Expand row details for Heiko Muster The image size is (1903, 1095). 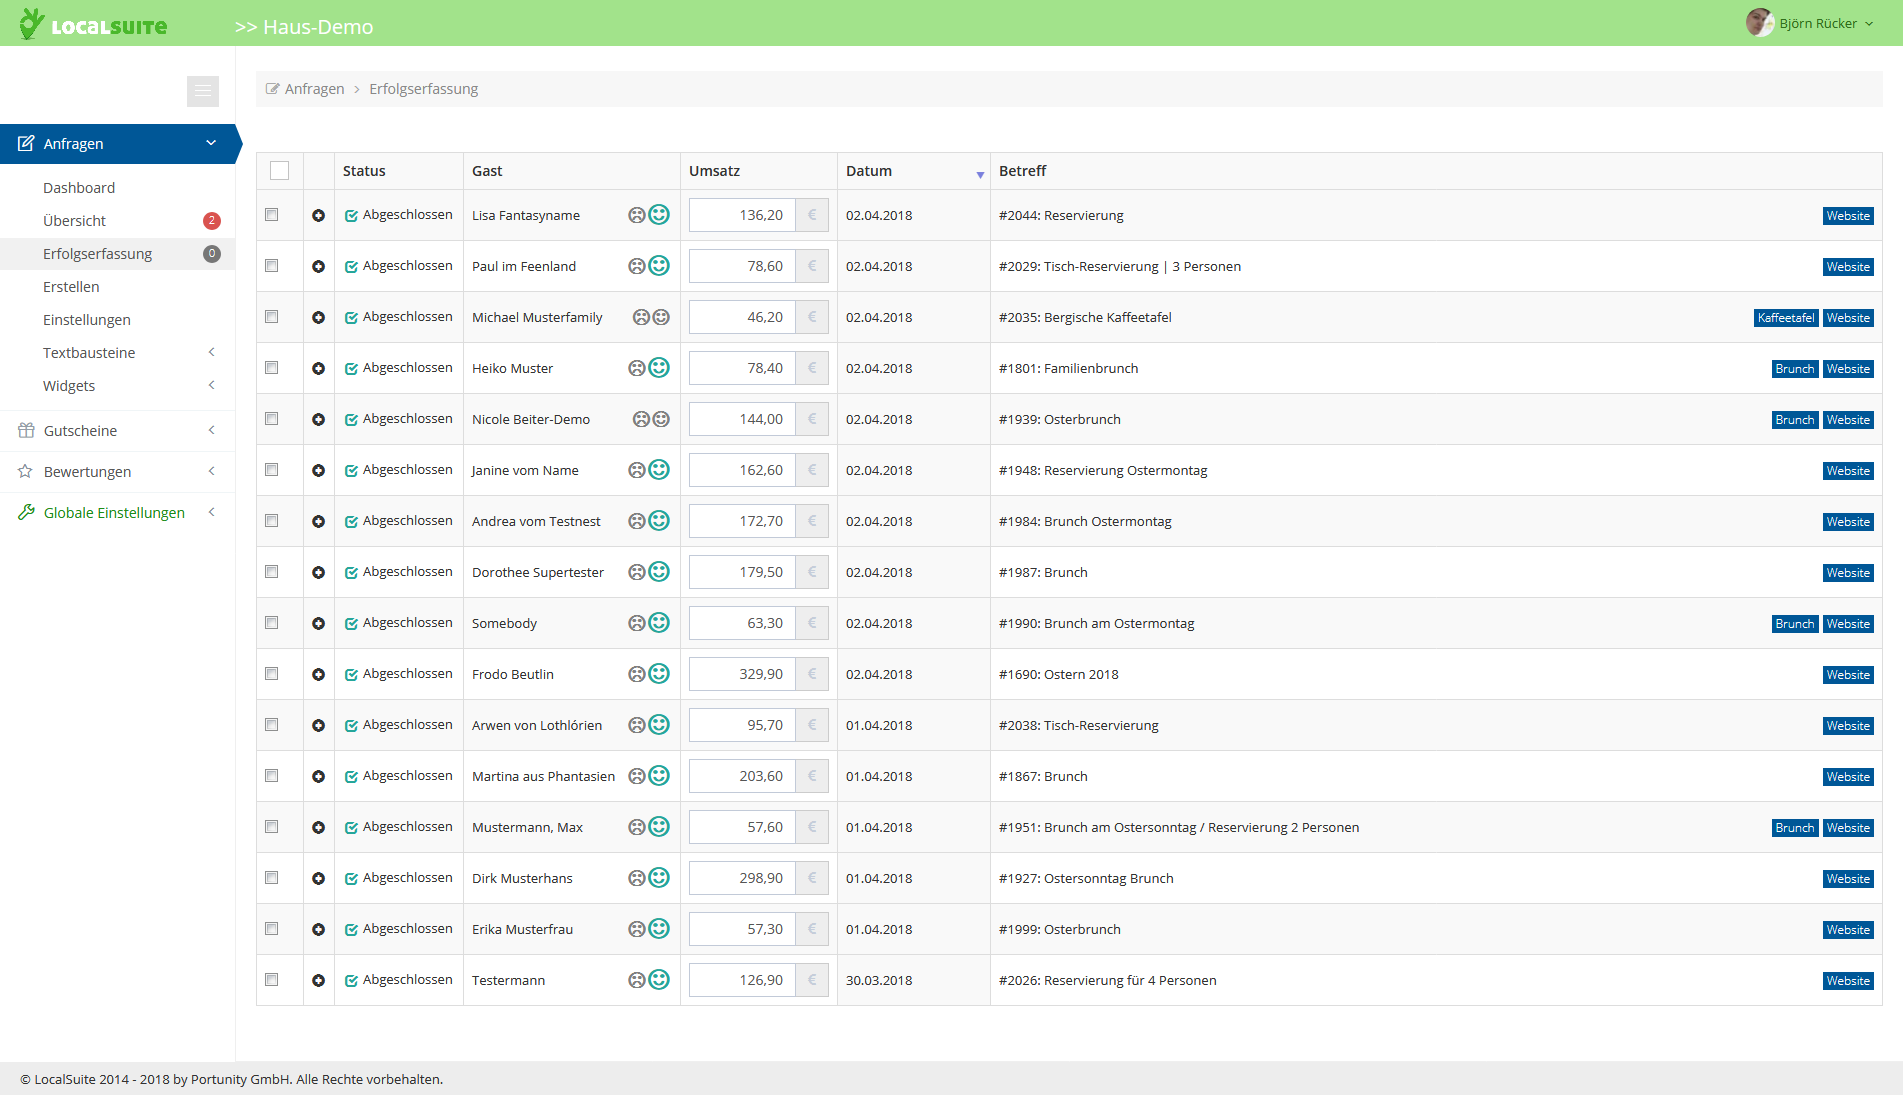(318, 369)
